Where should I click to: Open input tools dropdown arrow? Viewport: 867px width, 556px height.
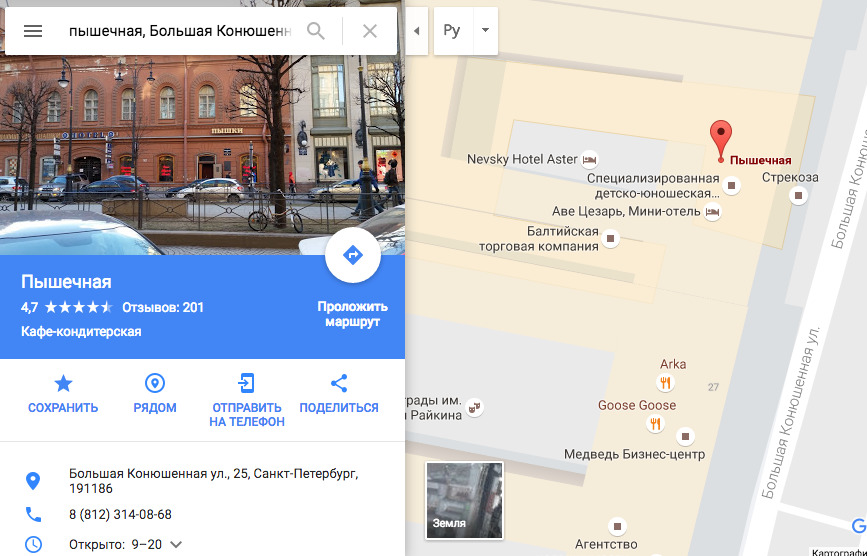[485, 30]
